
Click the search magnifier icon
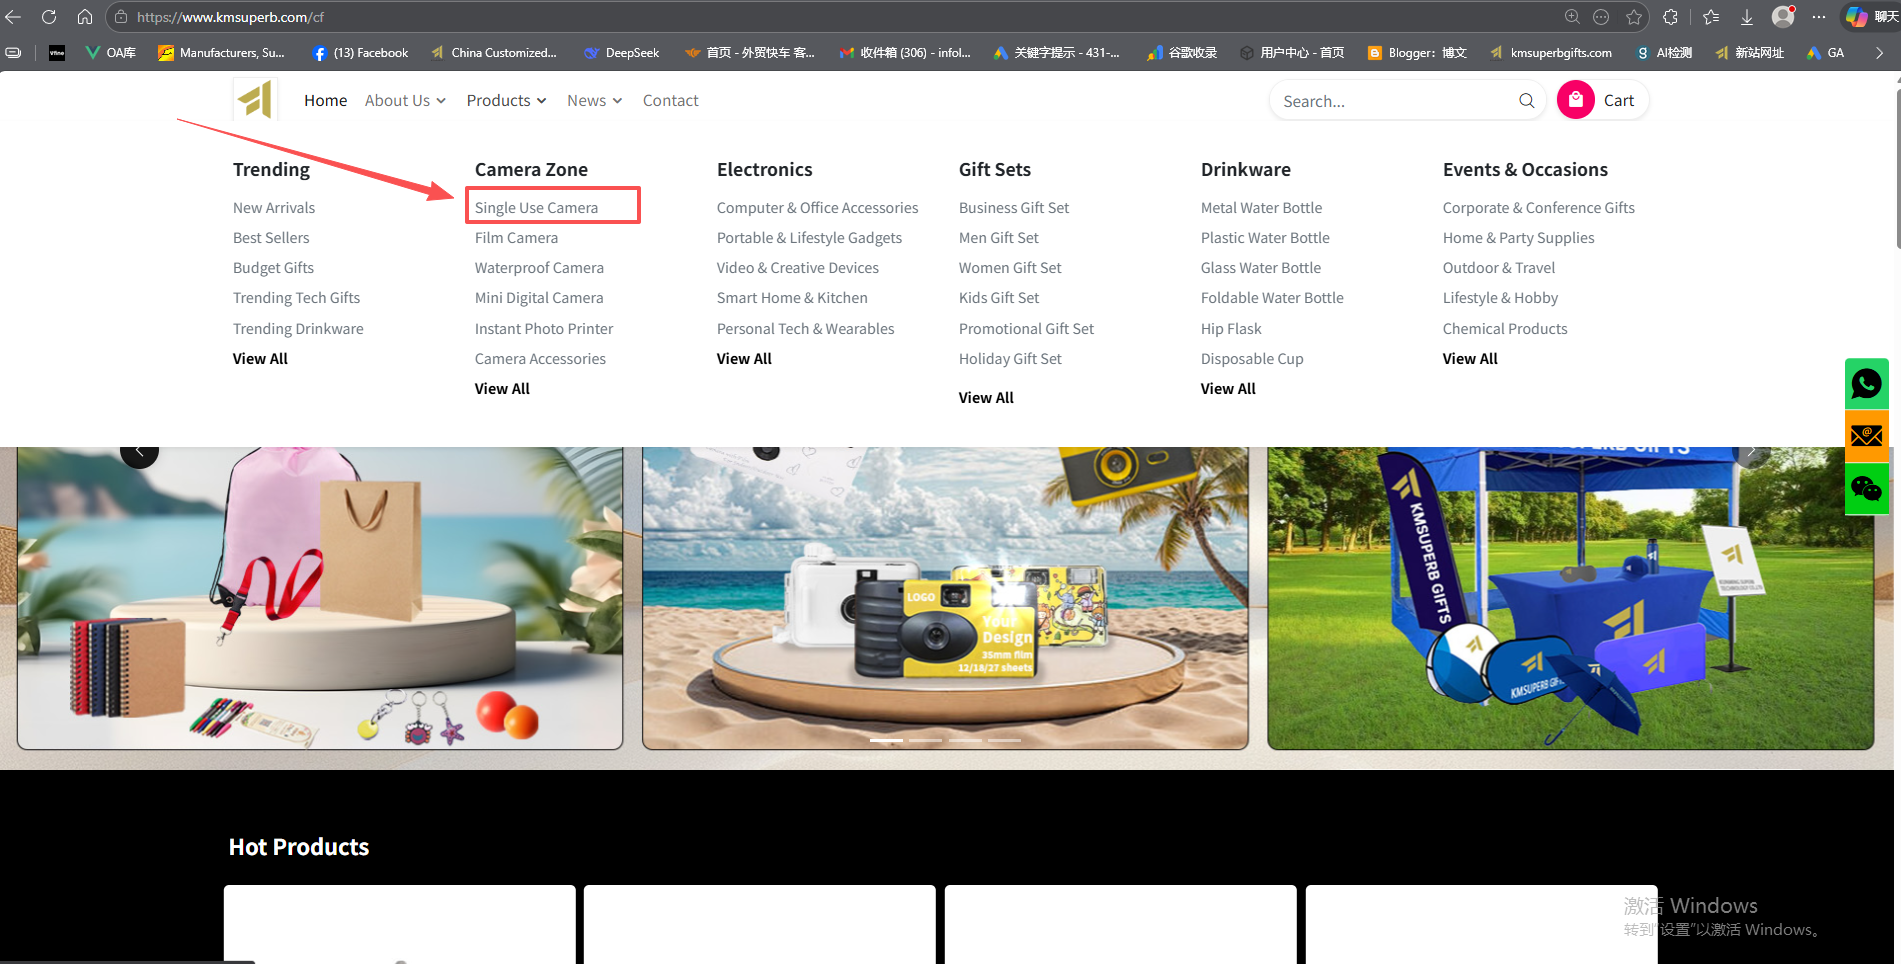click(x=1526, y=100)
